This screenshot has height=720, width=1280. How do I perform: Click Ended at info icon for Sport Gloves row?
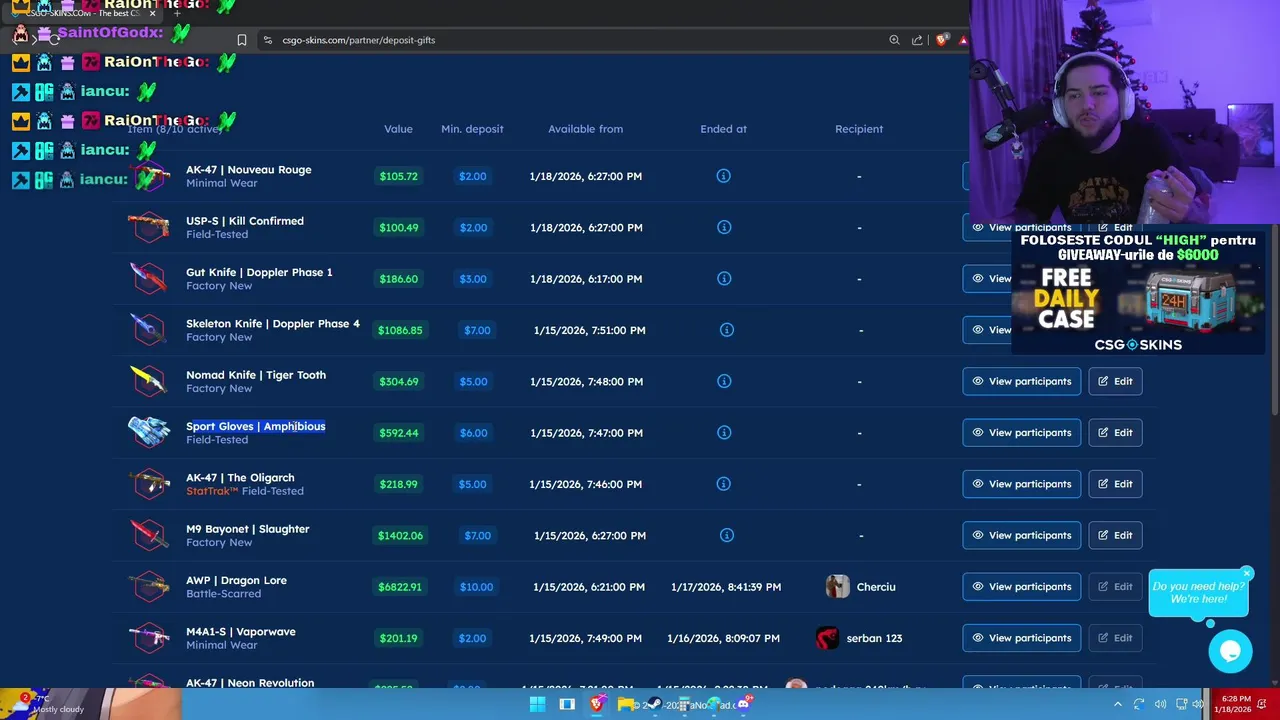point(723,432)
